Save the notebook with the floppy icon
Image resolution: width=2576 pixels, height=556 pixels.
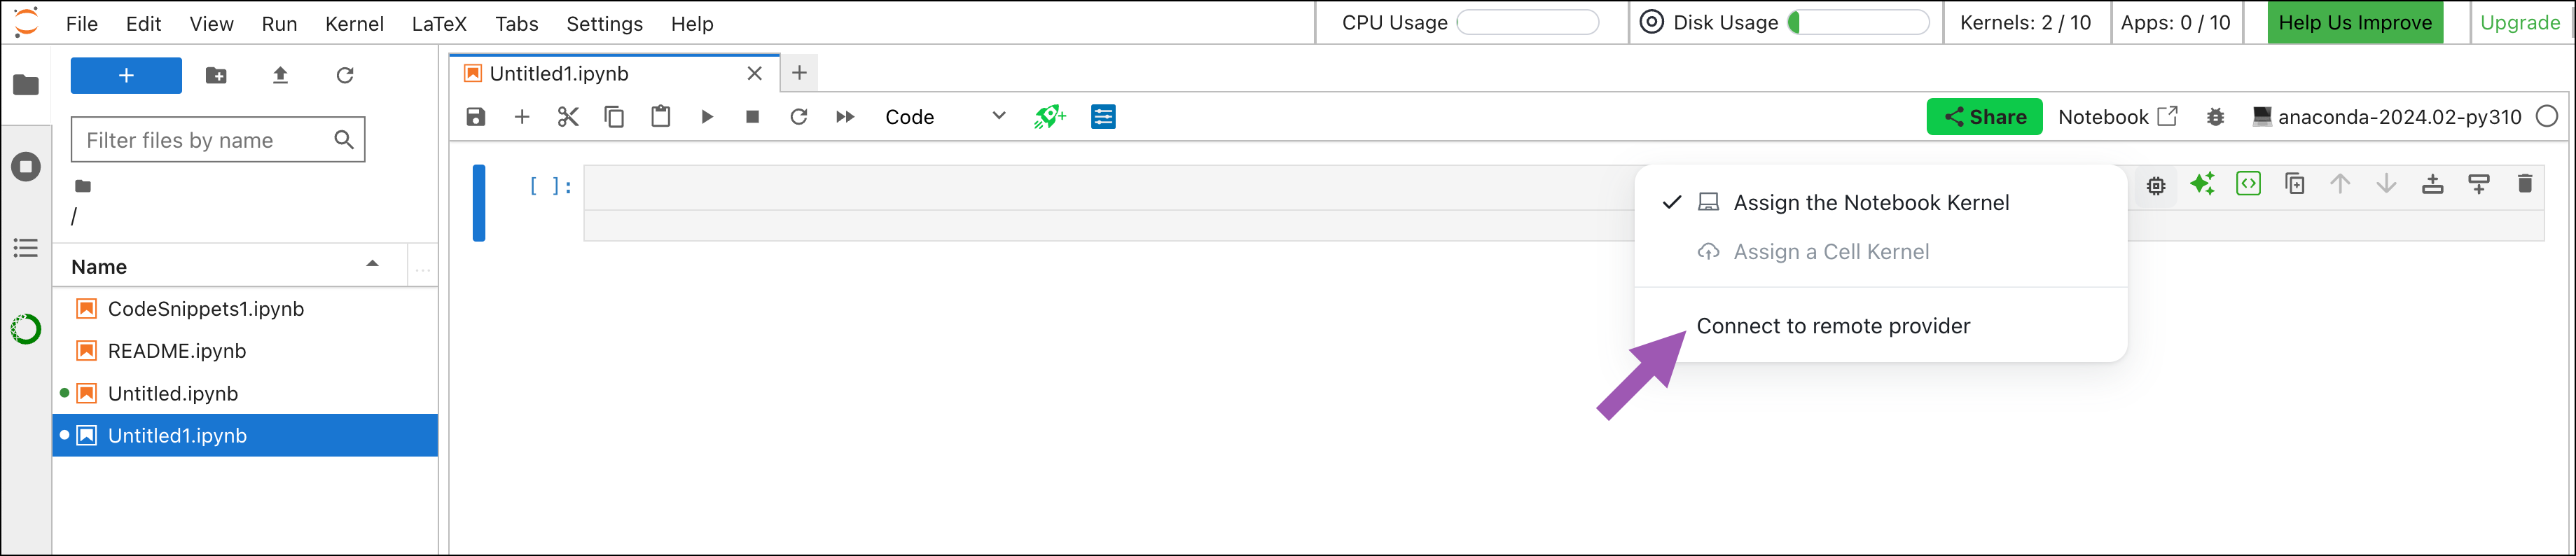(x=476, y=117)
